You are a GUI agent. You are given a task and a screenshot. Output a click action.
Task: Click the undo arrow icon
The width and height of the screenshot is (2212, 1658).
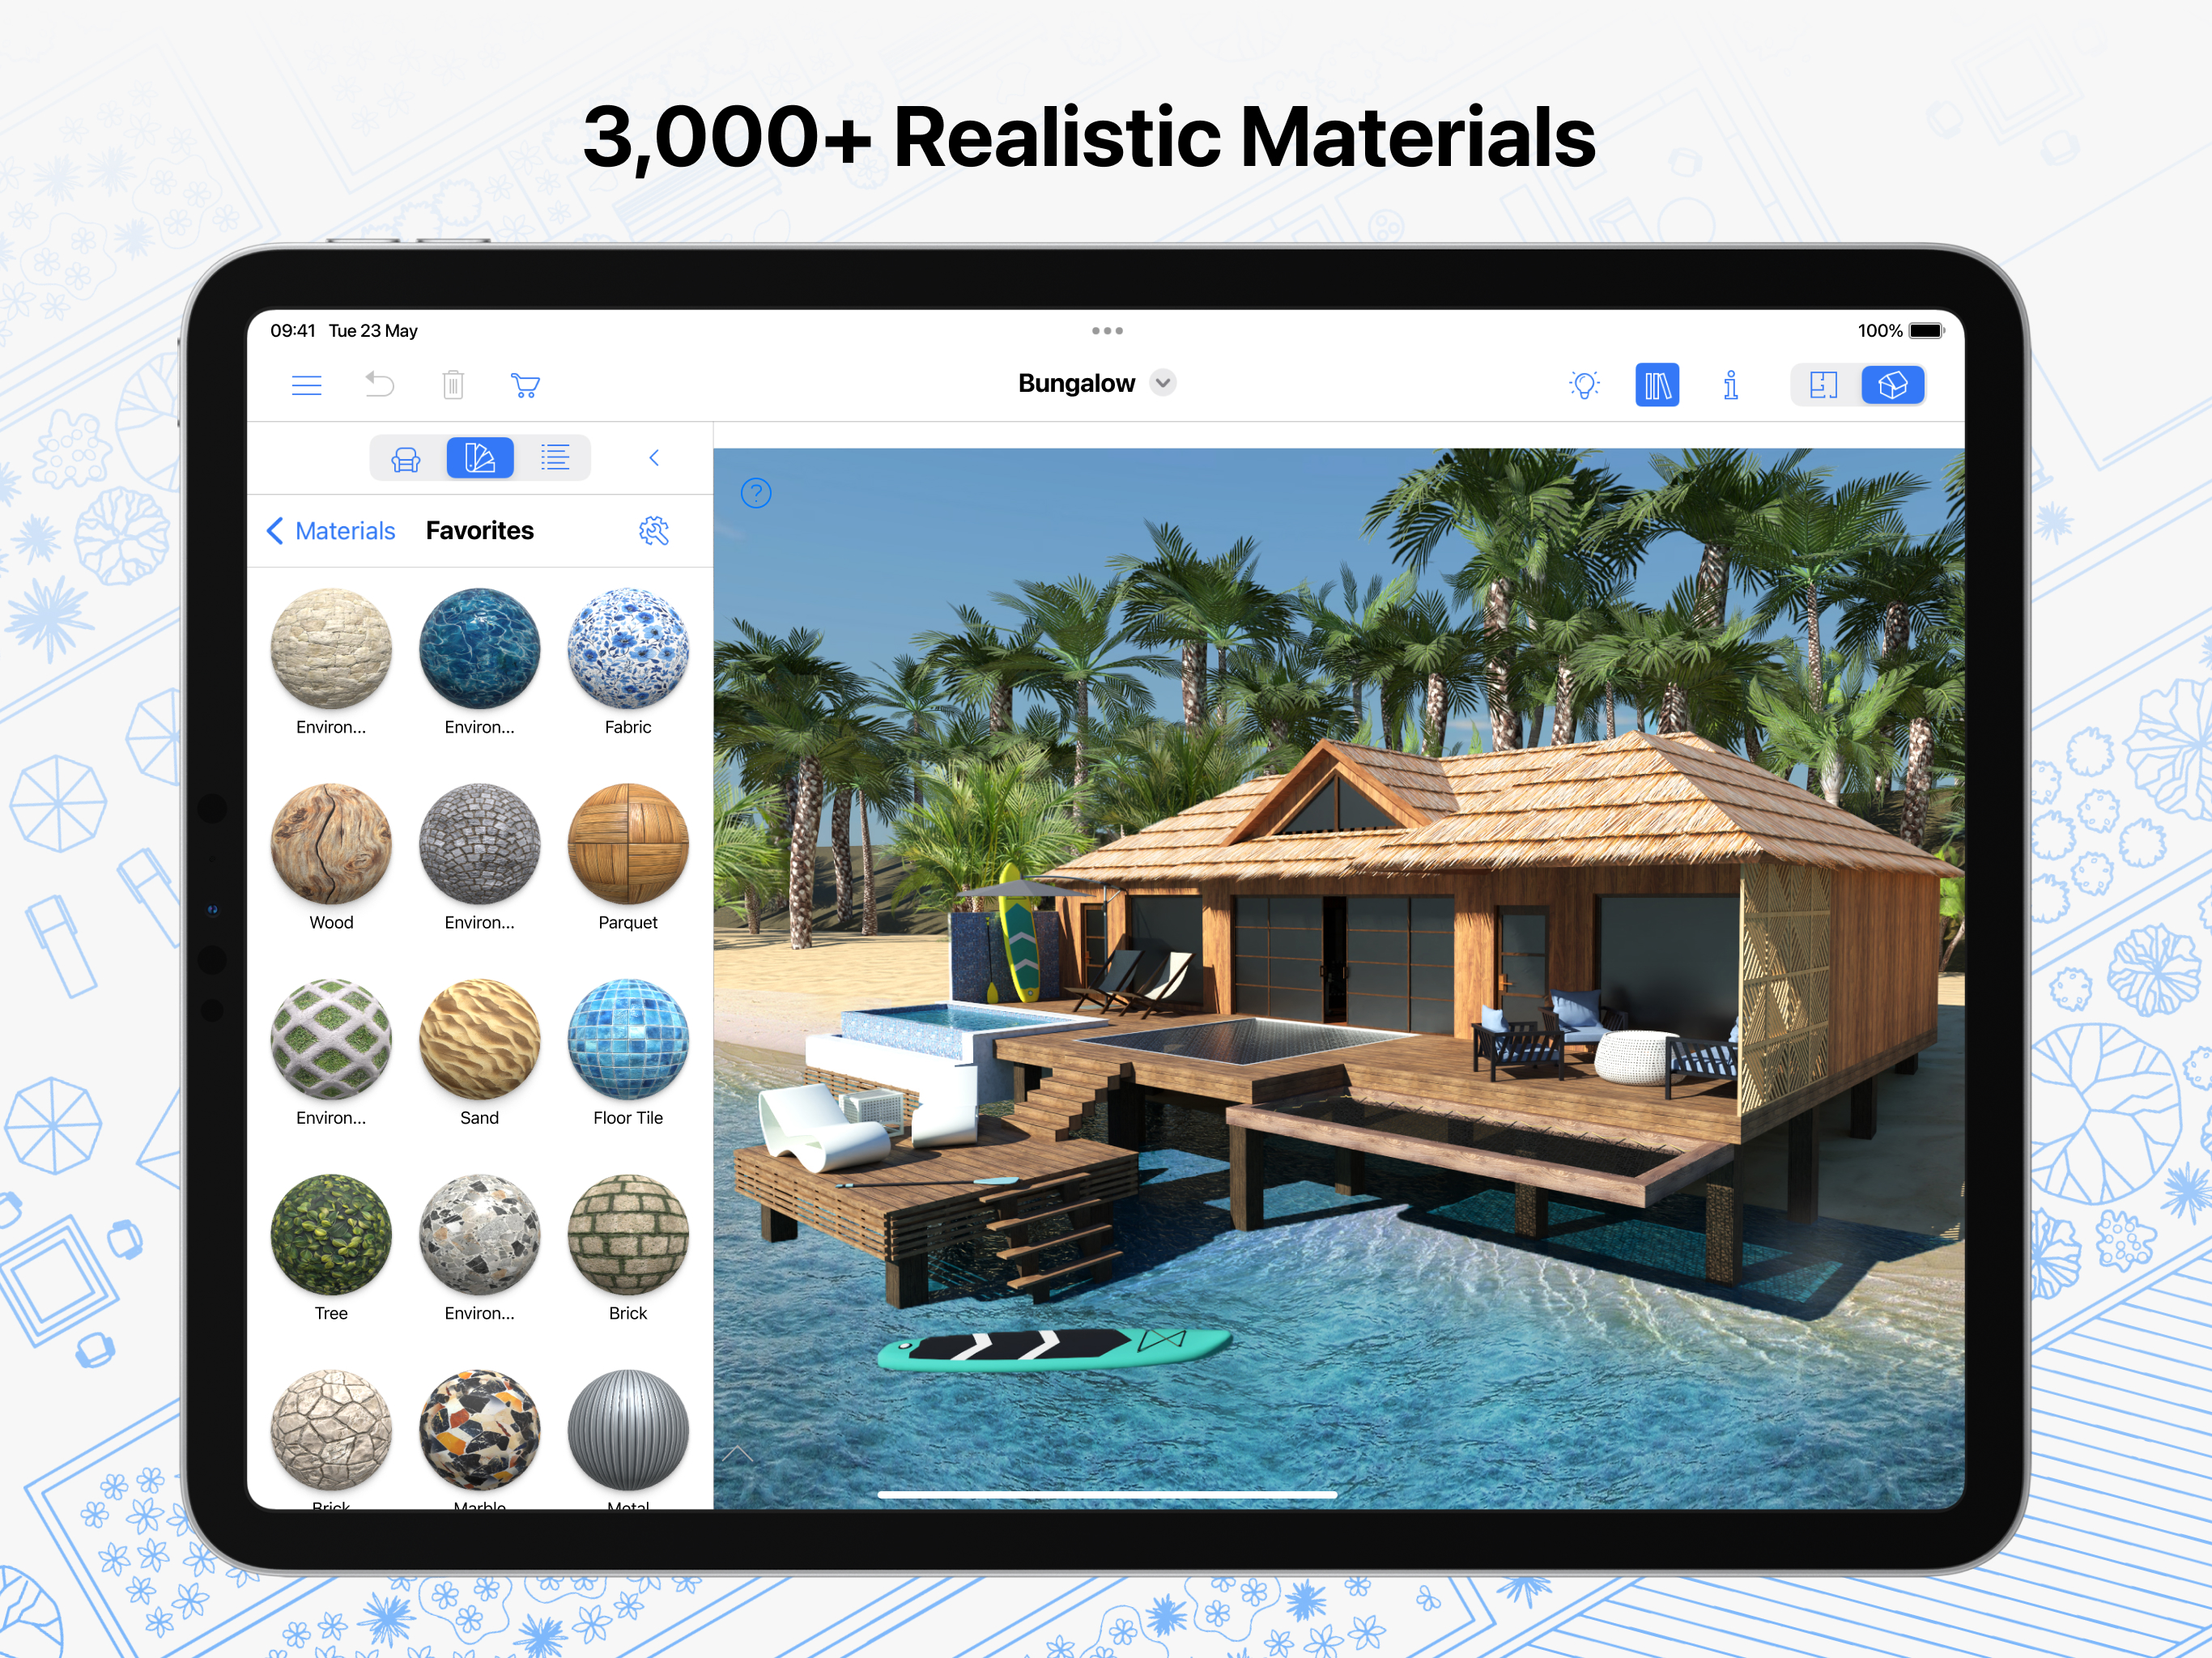click(380, 385)
